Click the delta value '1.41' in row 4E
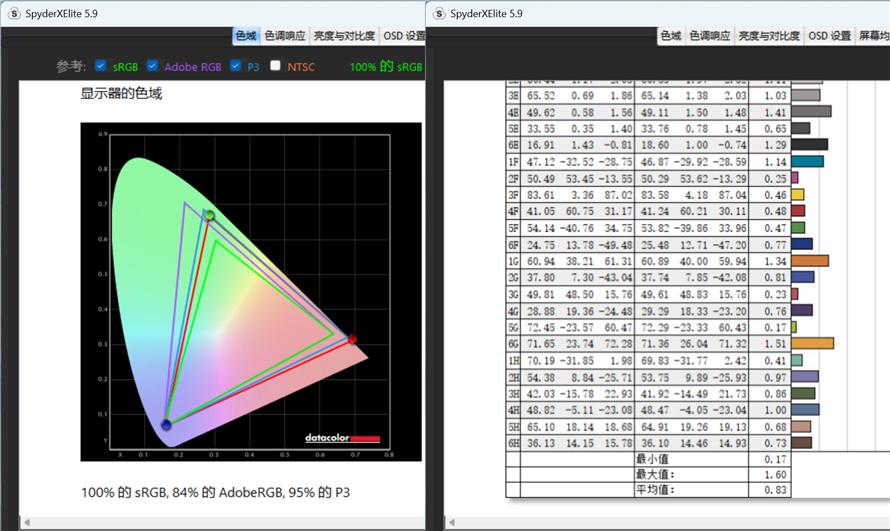 tap(775, 112)
